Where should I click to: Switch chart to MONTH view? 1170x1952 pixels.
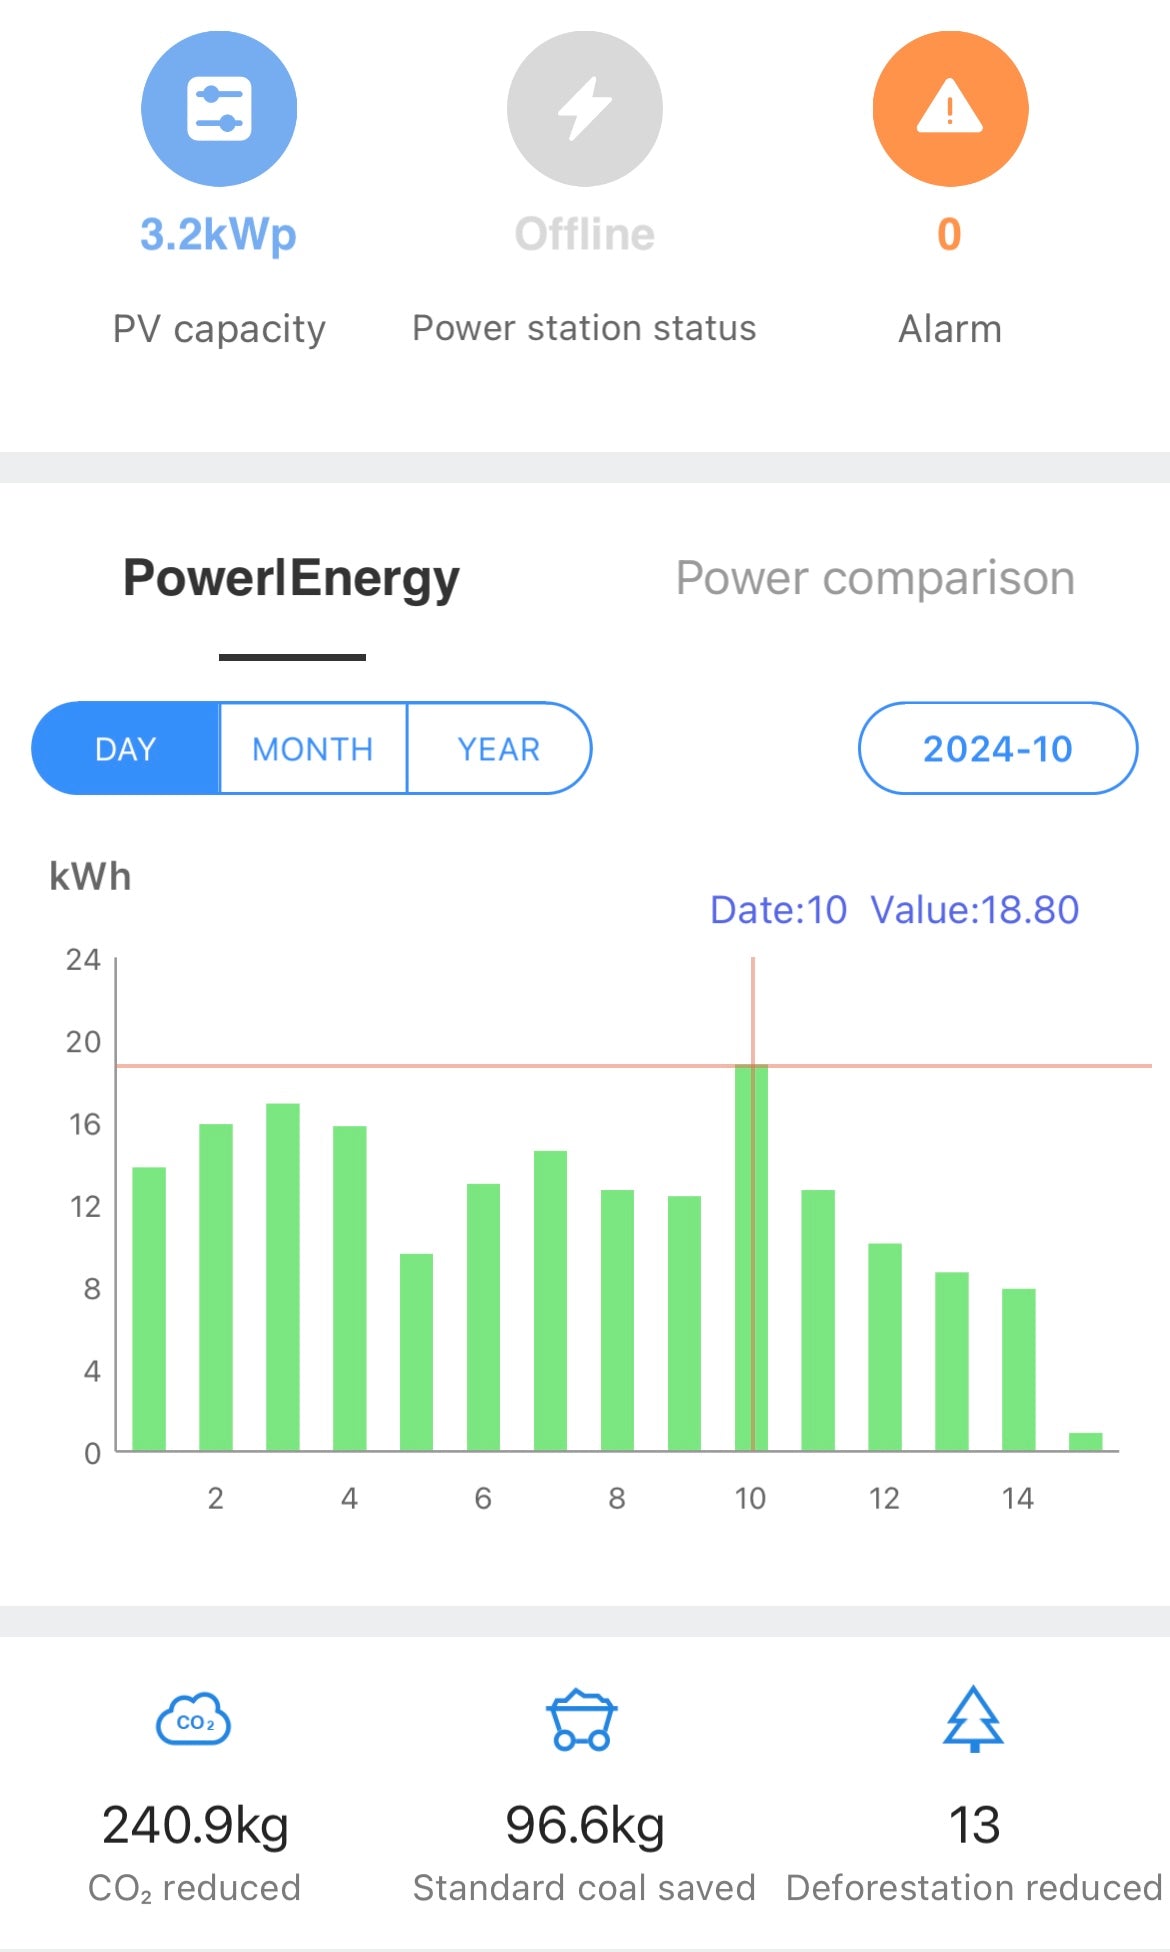(x=313, y=749)
